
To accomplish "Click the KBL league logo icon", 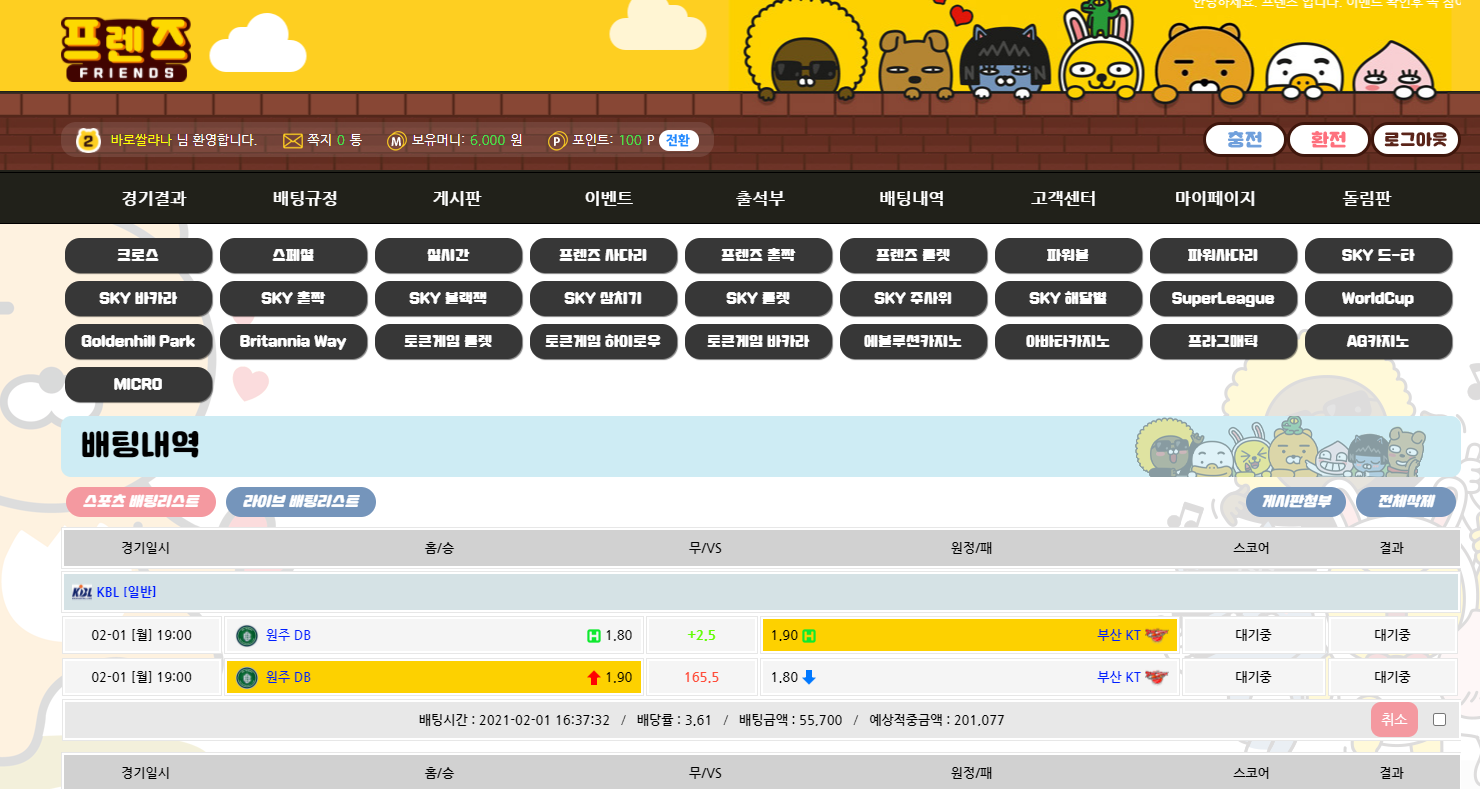I will pos(82,592).
